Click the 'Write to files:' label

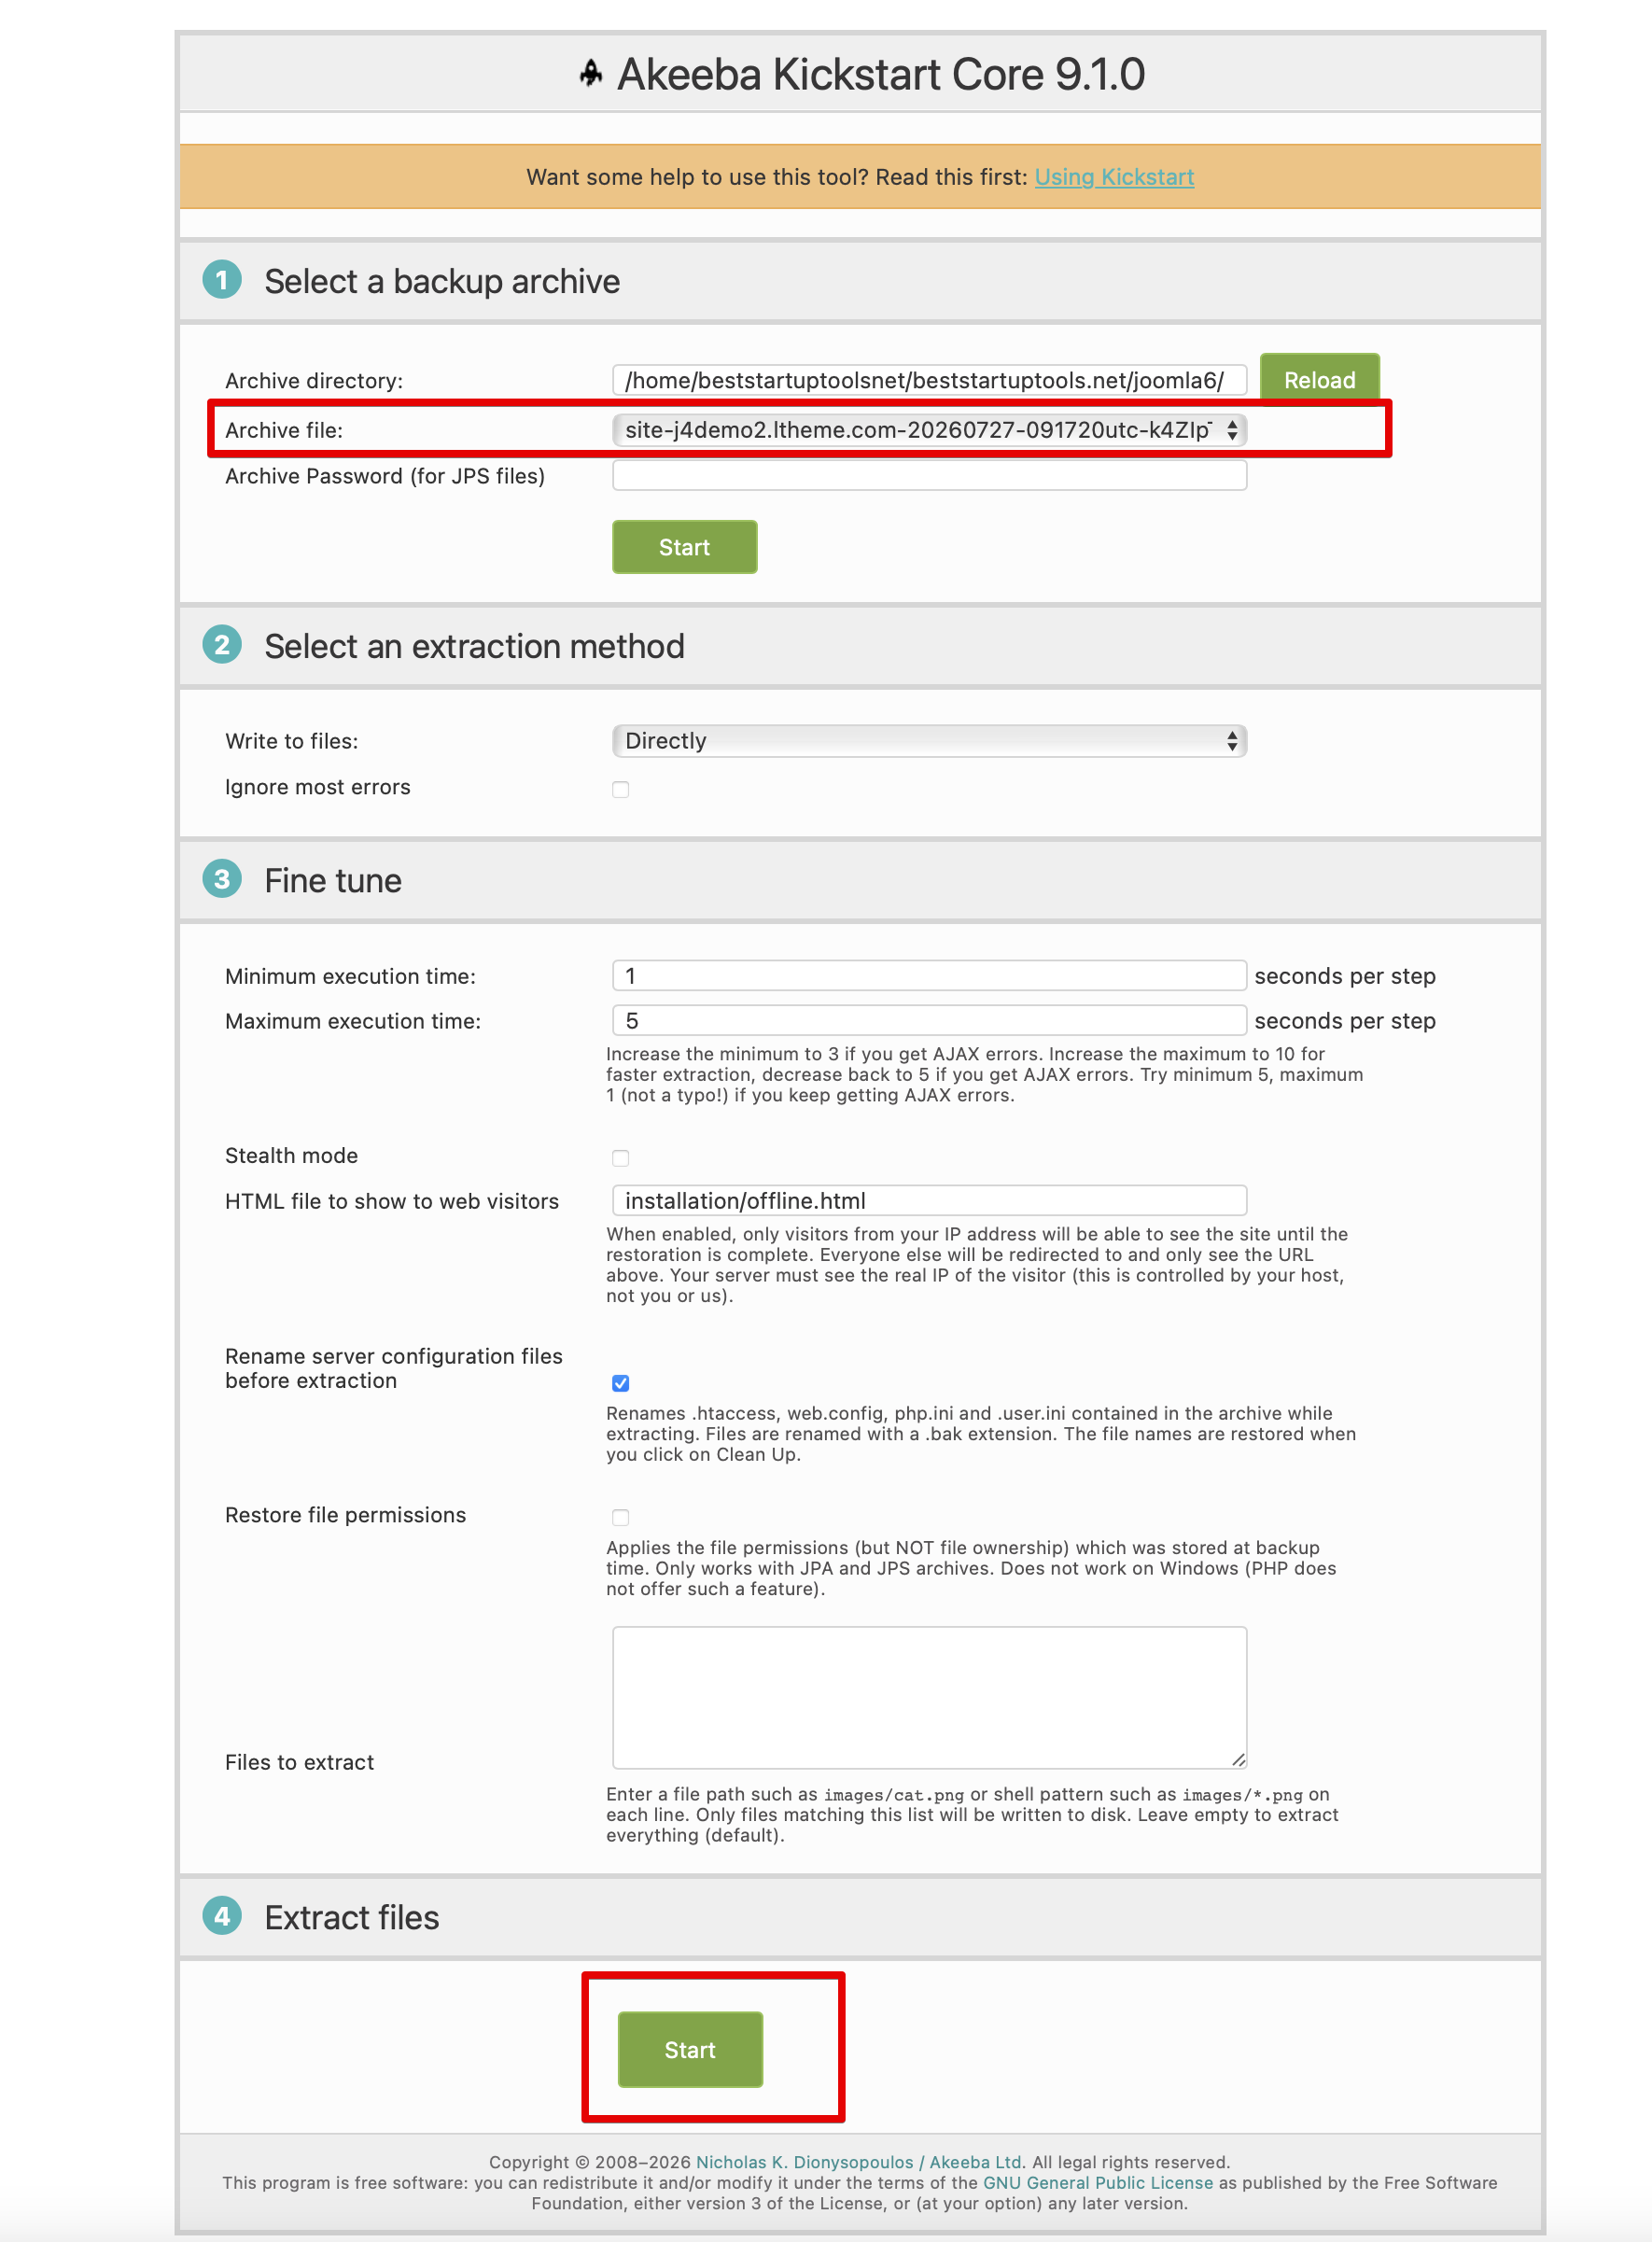[x=292, y=741]
